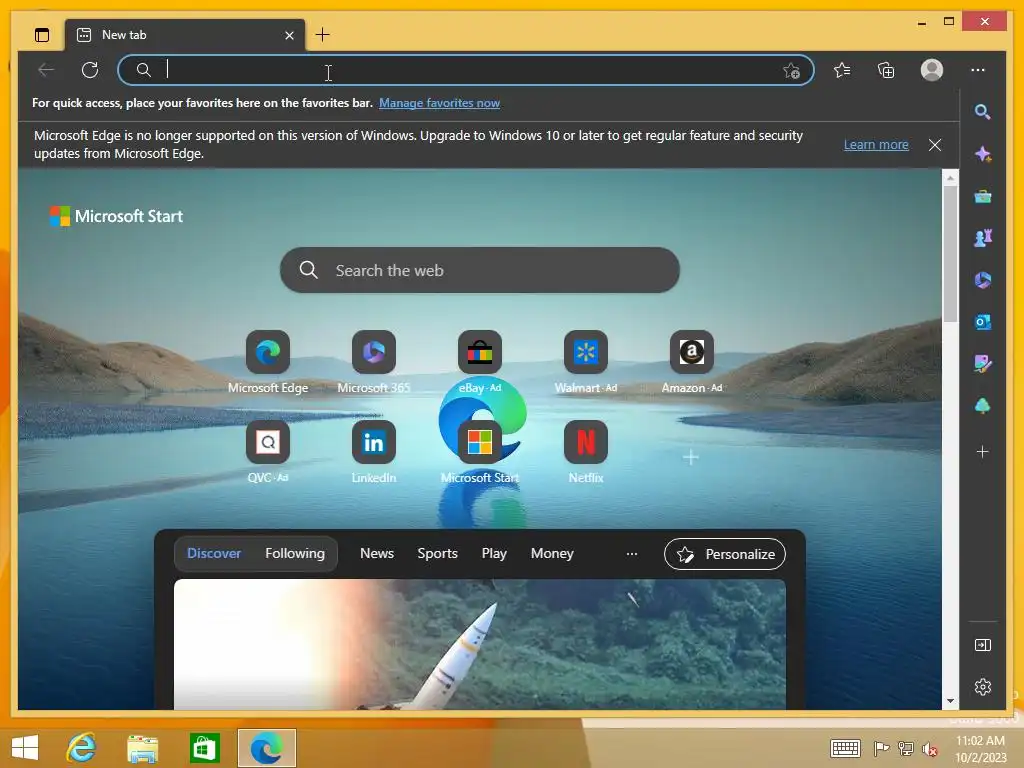Open the sidebar Outlook icon
This screenshot has height=768, width=1024.
(983, 322)
